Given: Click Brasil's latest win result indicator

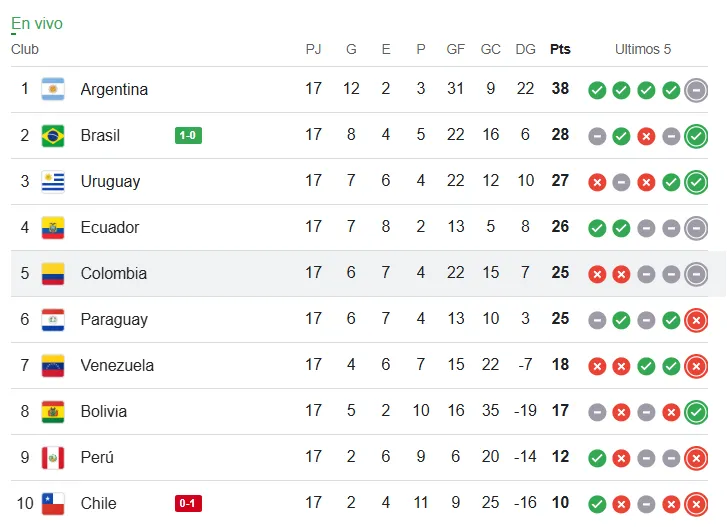Looking at the screenshot, I should coord(696,135).
